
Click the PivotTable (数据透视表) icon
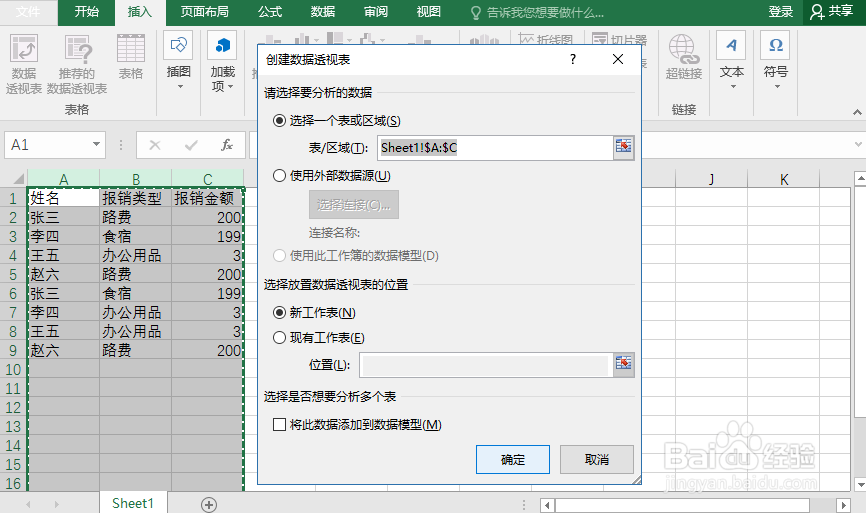(24, 64)
